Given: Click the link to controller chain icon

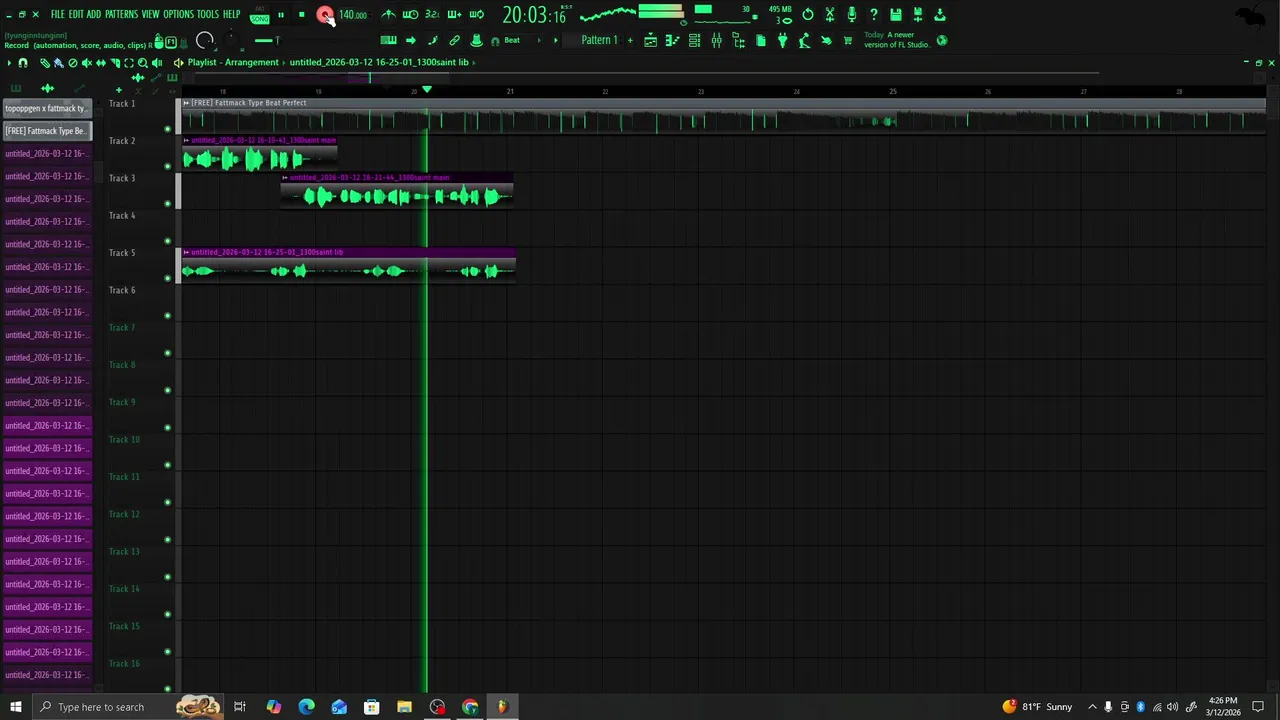Looking at the screenshot, I should [x=454, y=40].
